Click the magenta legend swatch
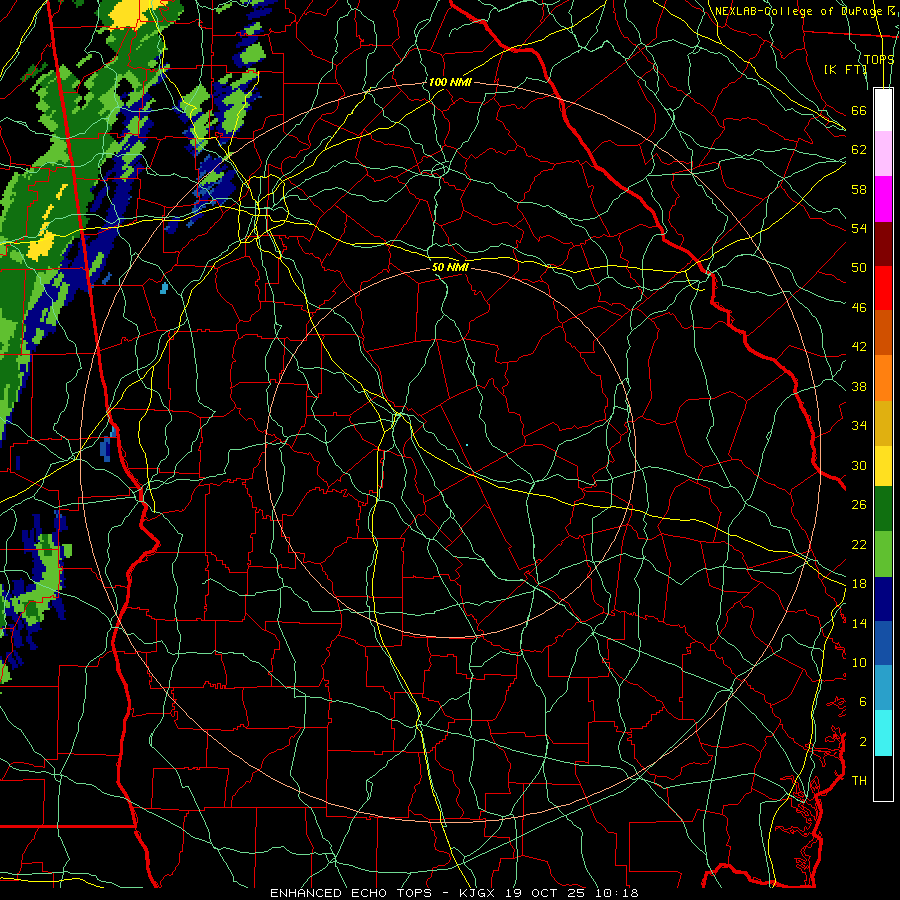 [x=883, y=199]
